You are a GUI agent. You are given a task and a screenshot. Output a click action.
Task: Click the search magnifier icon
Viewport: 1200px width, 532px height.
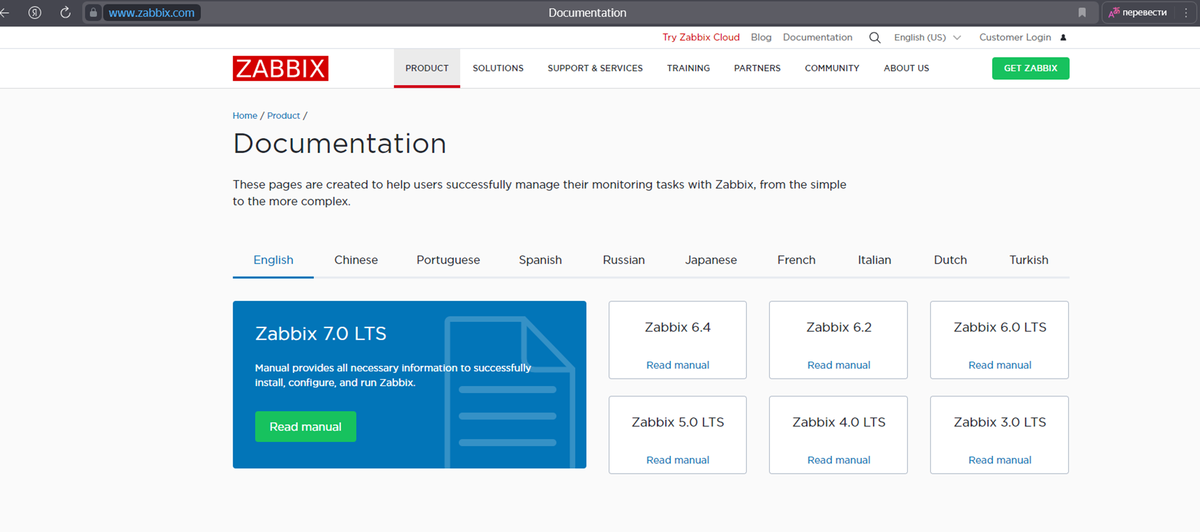[x=875, y=37]
